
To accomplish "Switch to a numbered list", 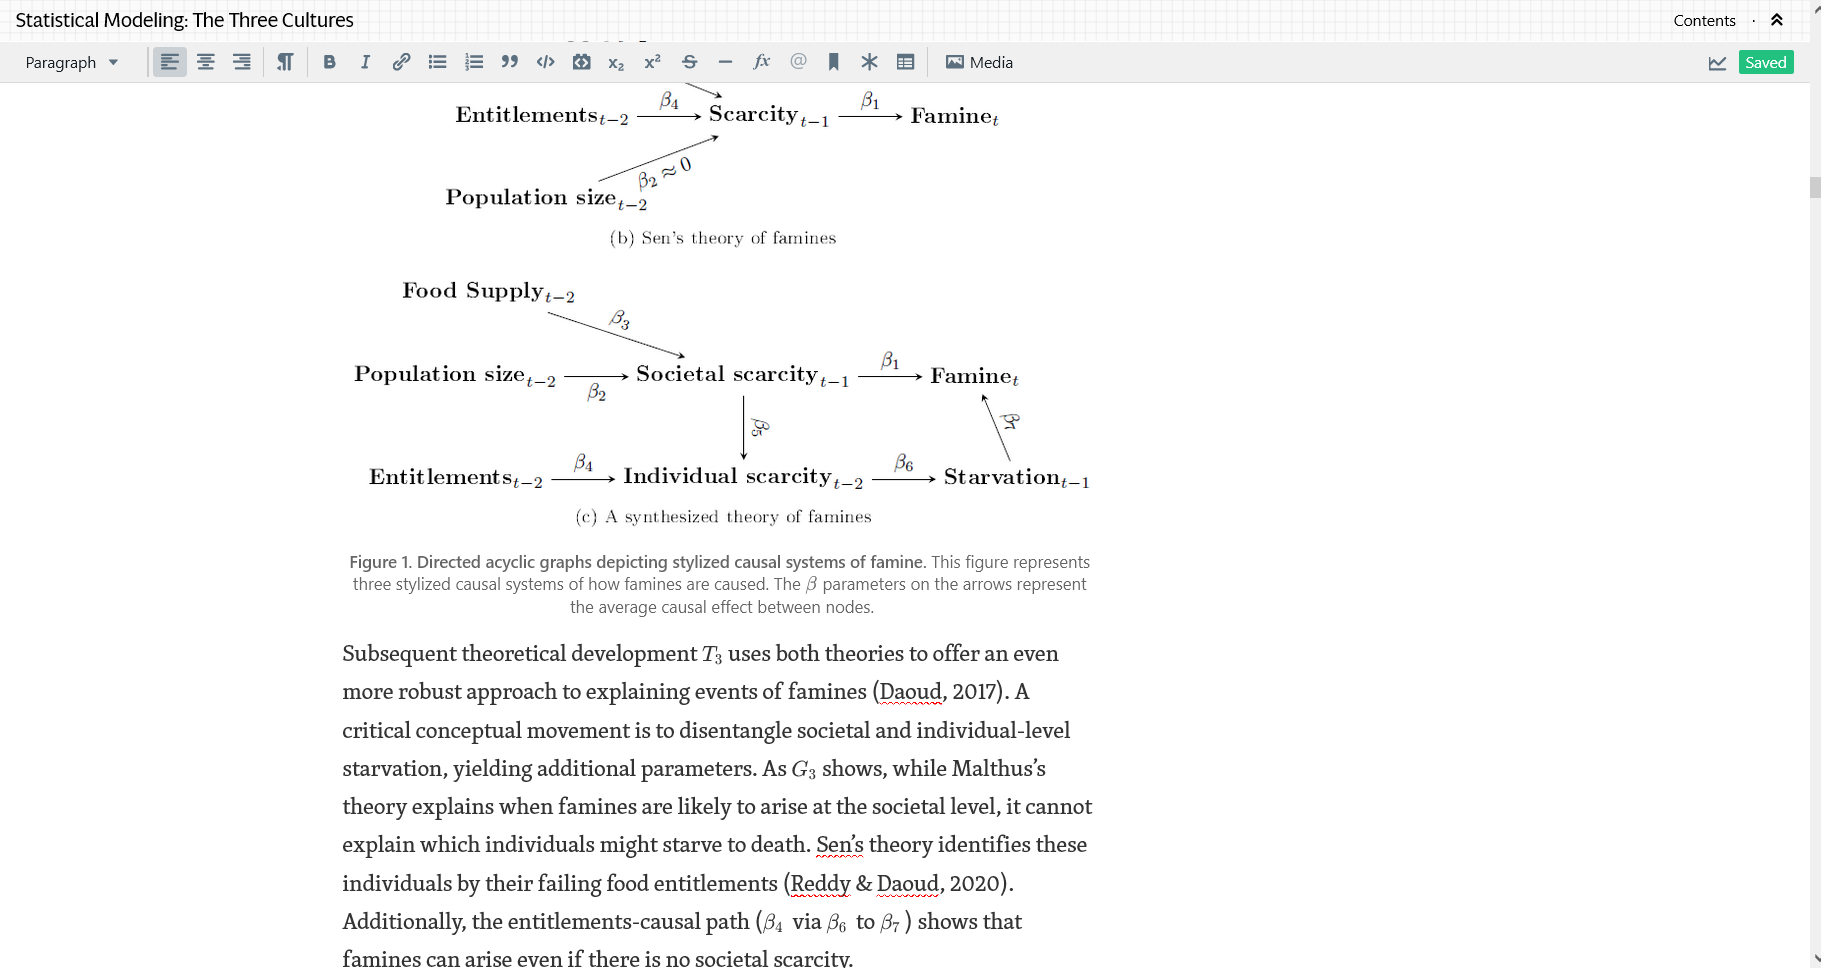I will pos(473,61).
